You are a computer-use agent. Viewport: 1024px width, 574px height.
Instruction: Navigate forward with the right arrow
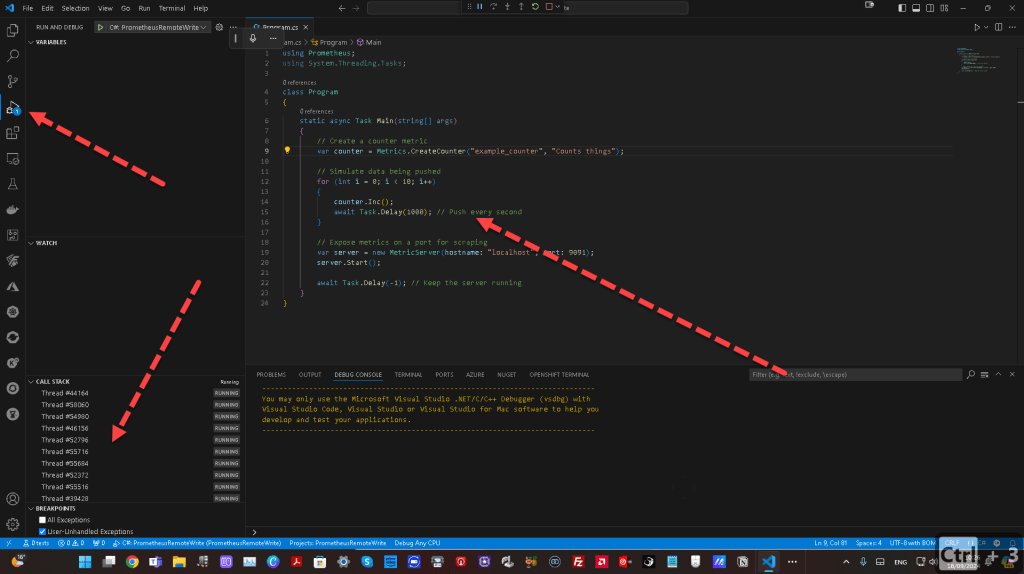point(356,8)
